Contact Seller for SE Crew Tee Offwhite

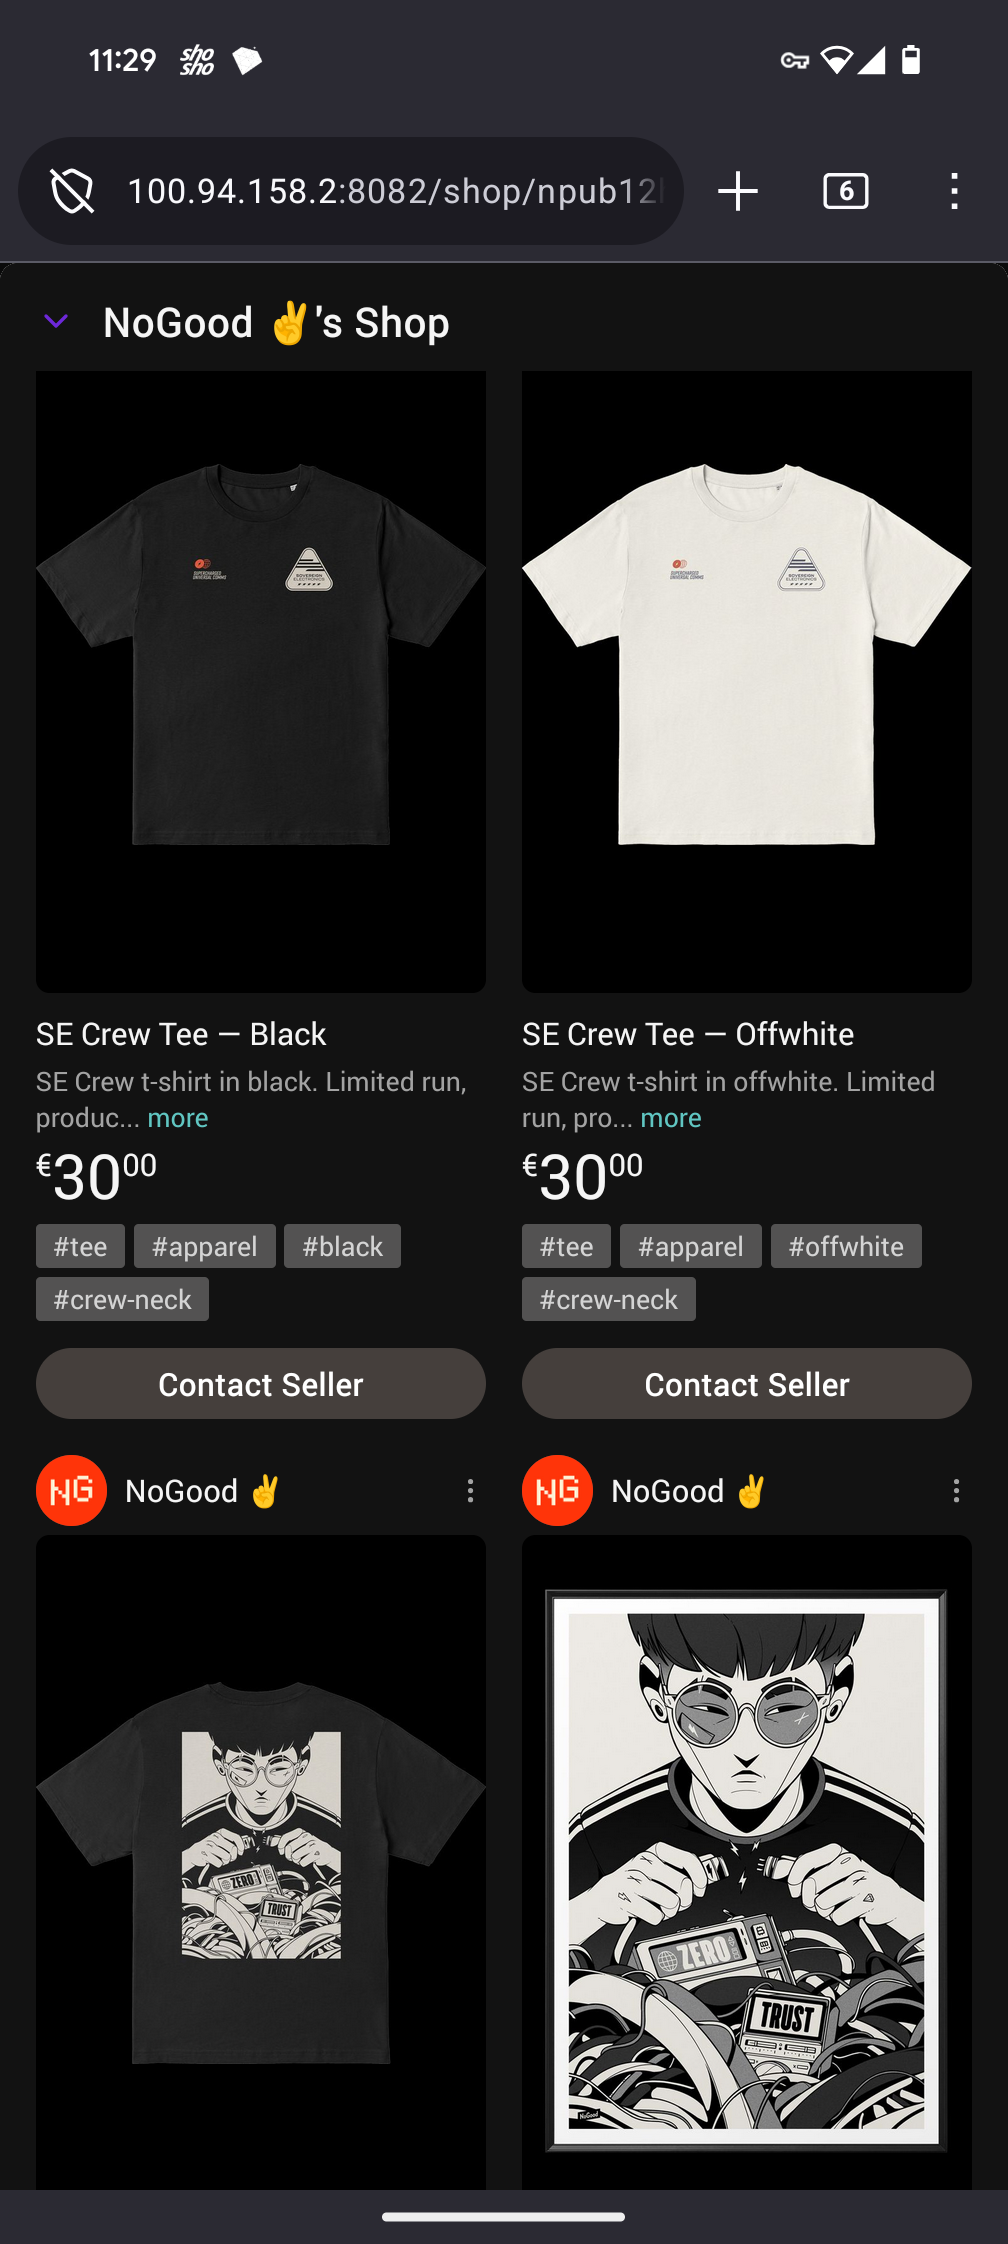coord(747,1384)
